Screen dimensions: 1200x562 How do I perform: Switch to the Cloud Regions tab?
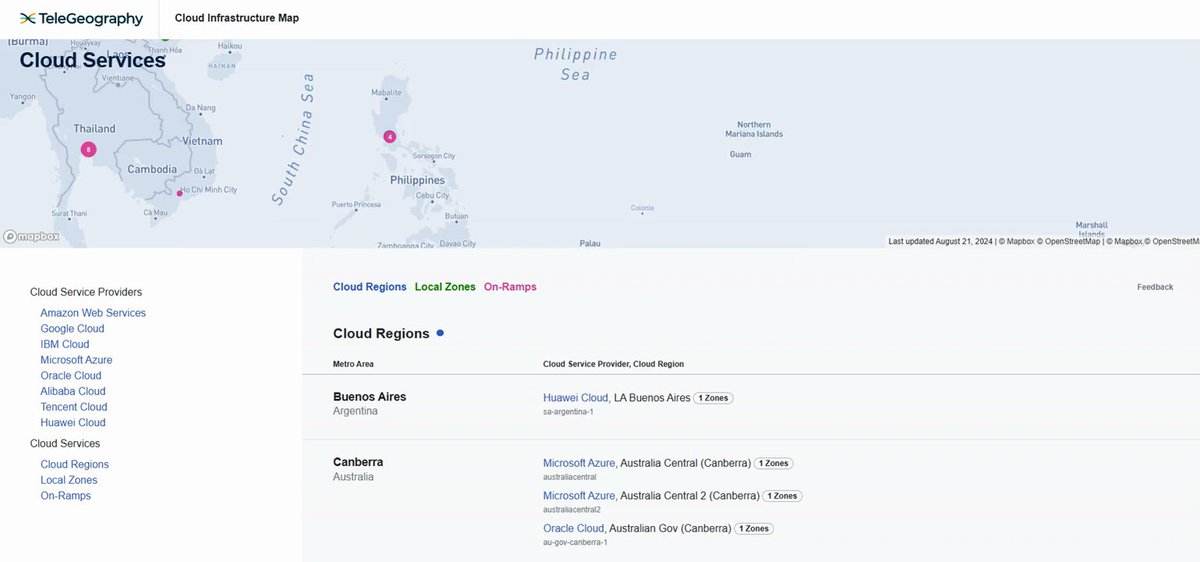pyautogui.click(x=370, y=287)
